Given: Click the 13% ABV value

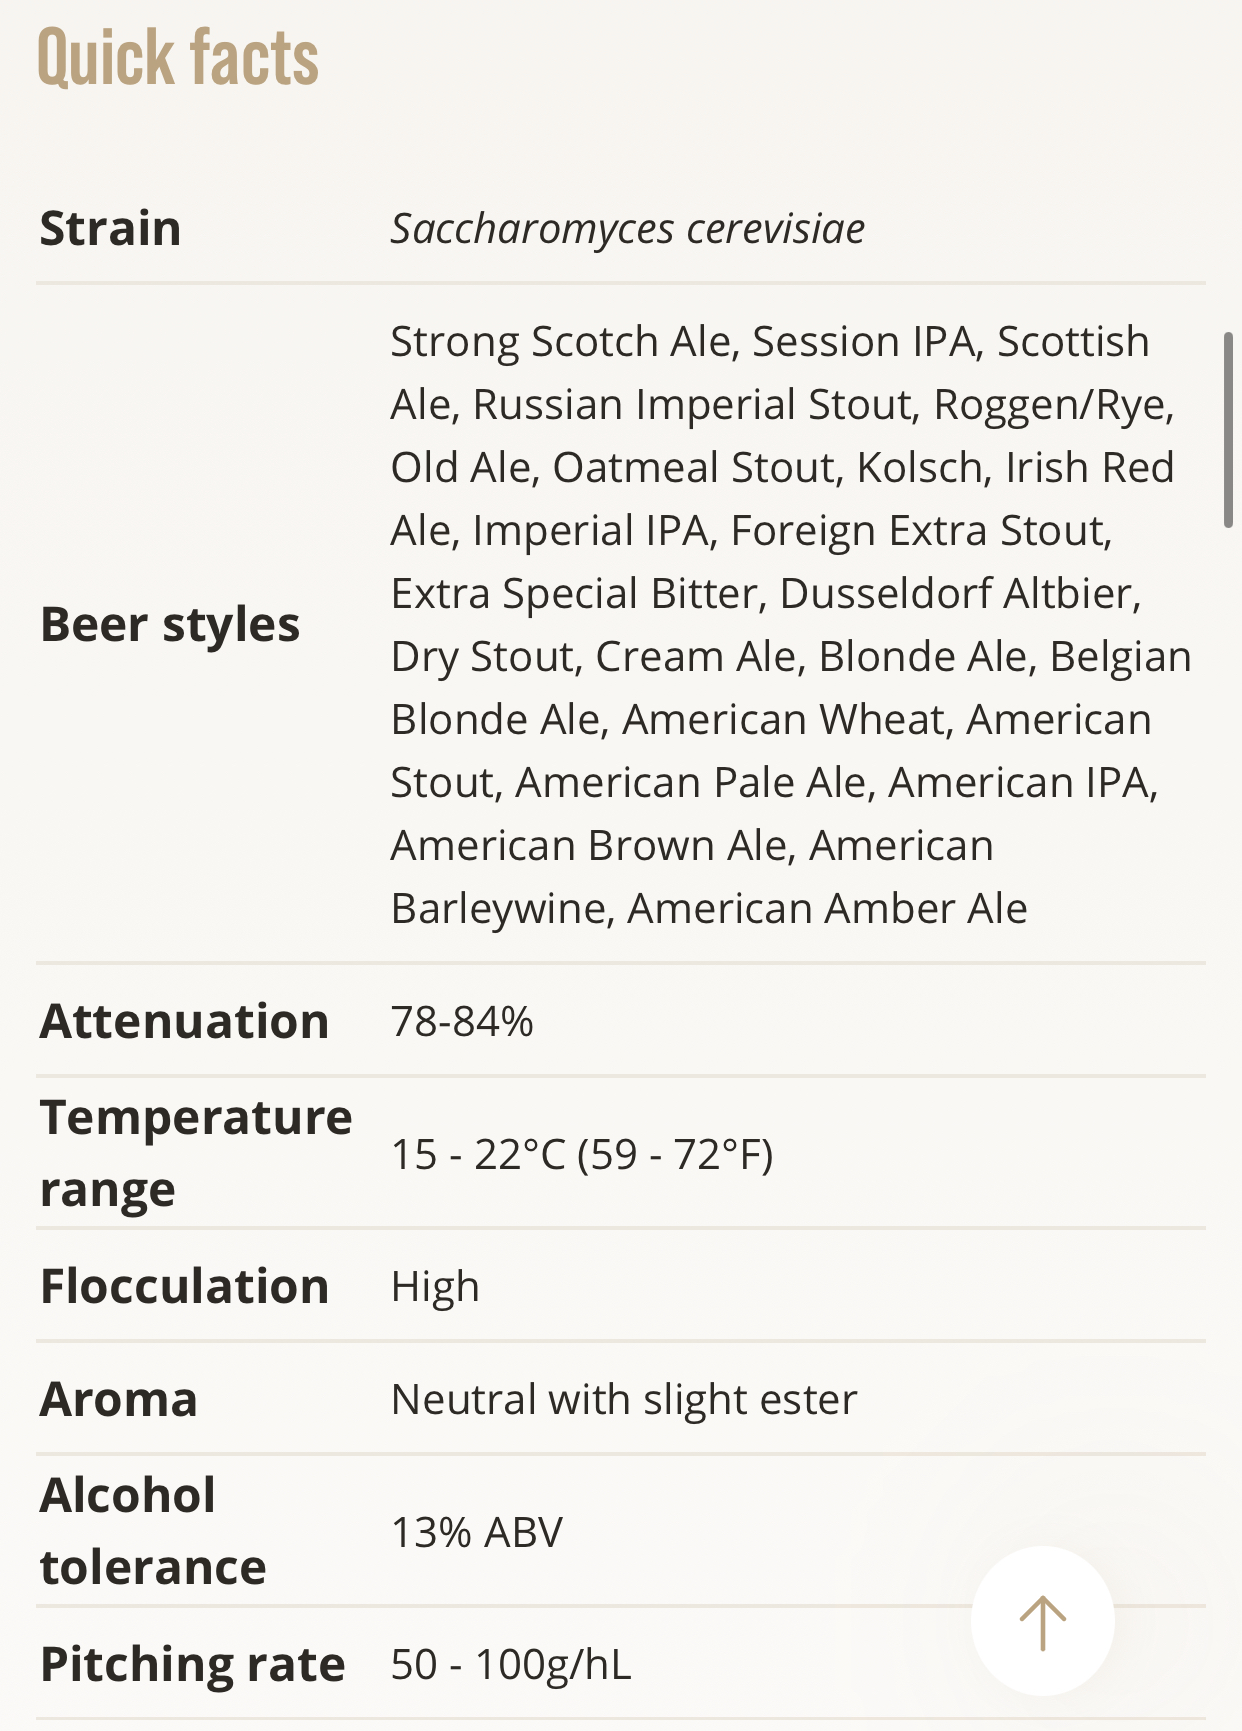Looking at the screenshot, I should tap(477, 1532).
